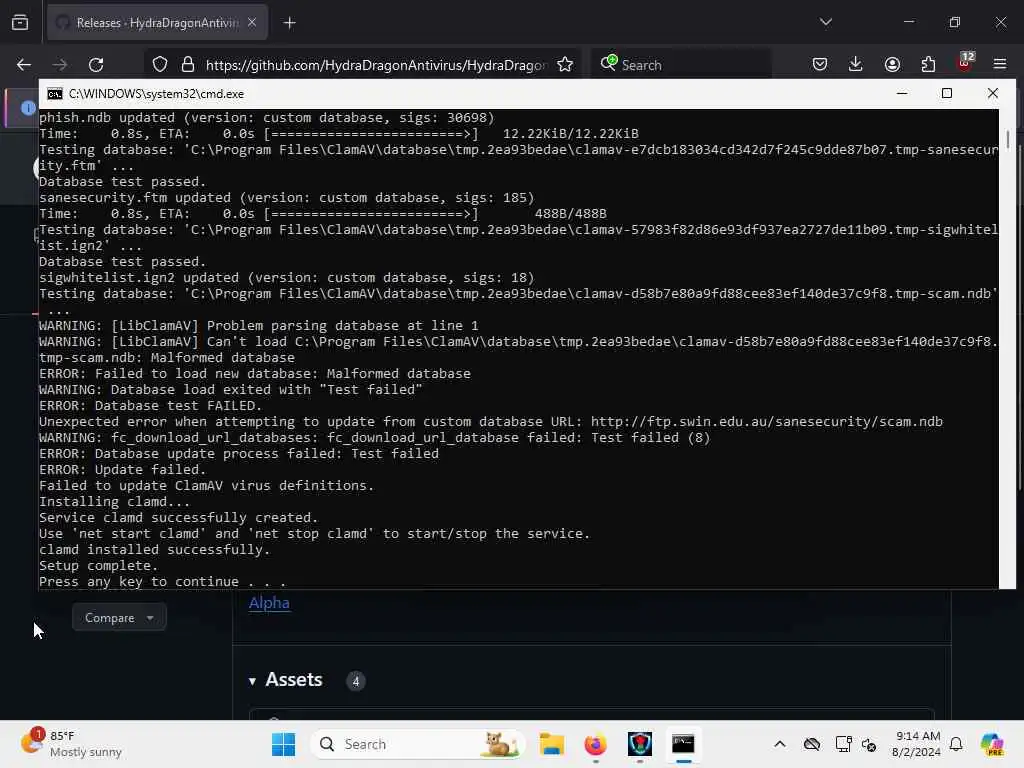Open the cmd.exe window system menu icon
This screenshot has height=768, width=1024.
55,94
